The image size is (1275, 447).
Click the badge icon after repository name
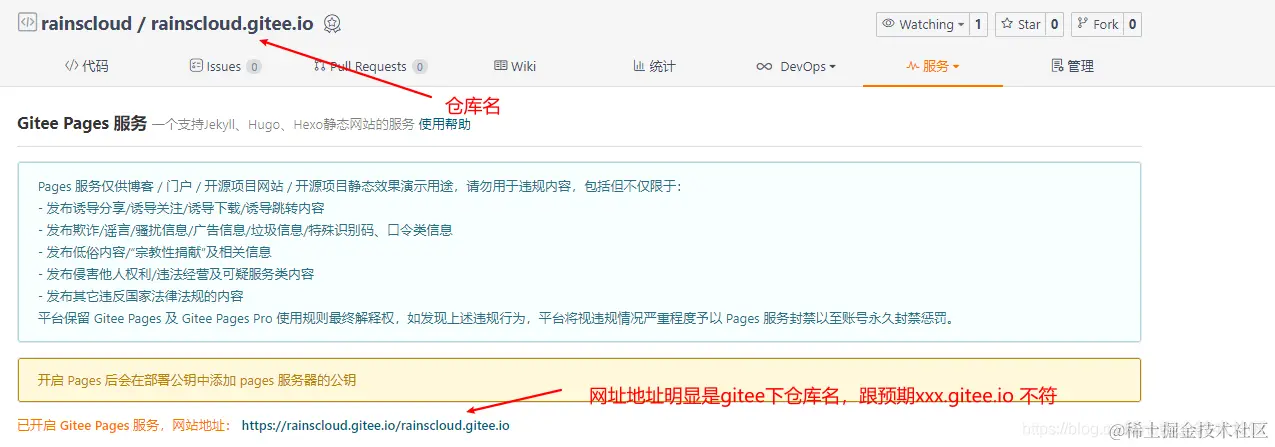point(333,24)
